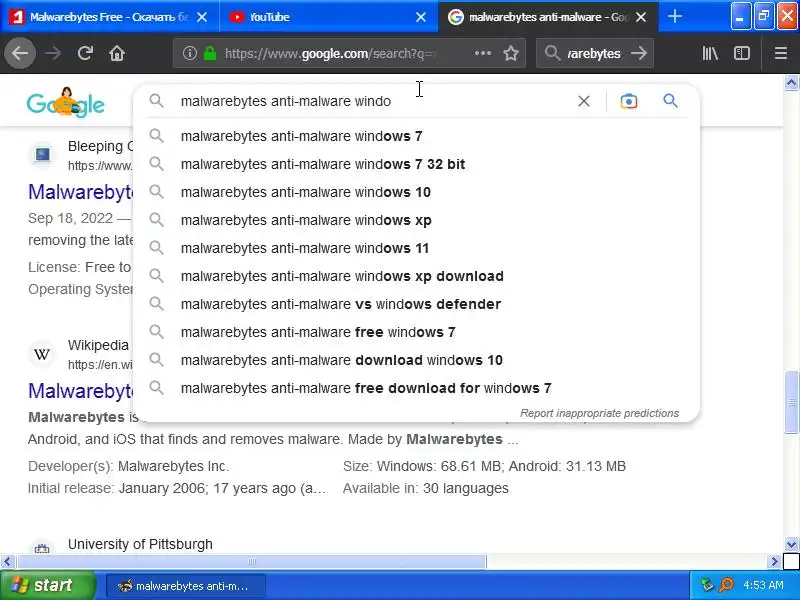Click the Bleeping Computer site favicon
Viewport: 800px width, 600px height.
point(42,154)
